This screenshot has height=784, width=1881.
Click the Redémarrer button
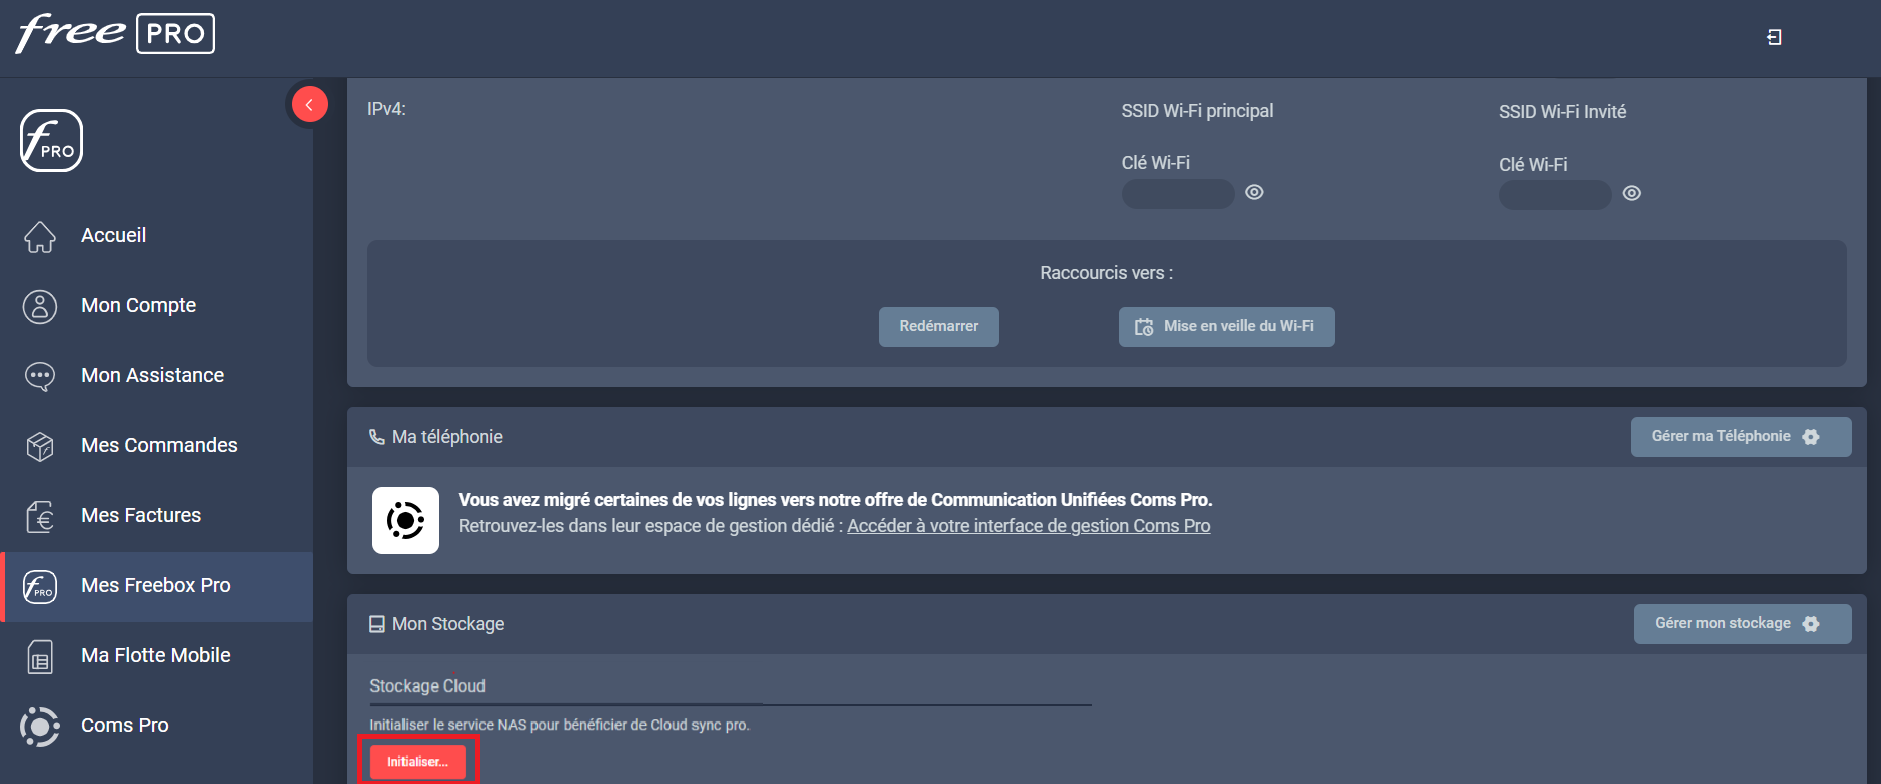[x=937, y=326]
